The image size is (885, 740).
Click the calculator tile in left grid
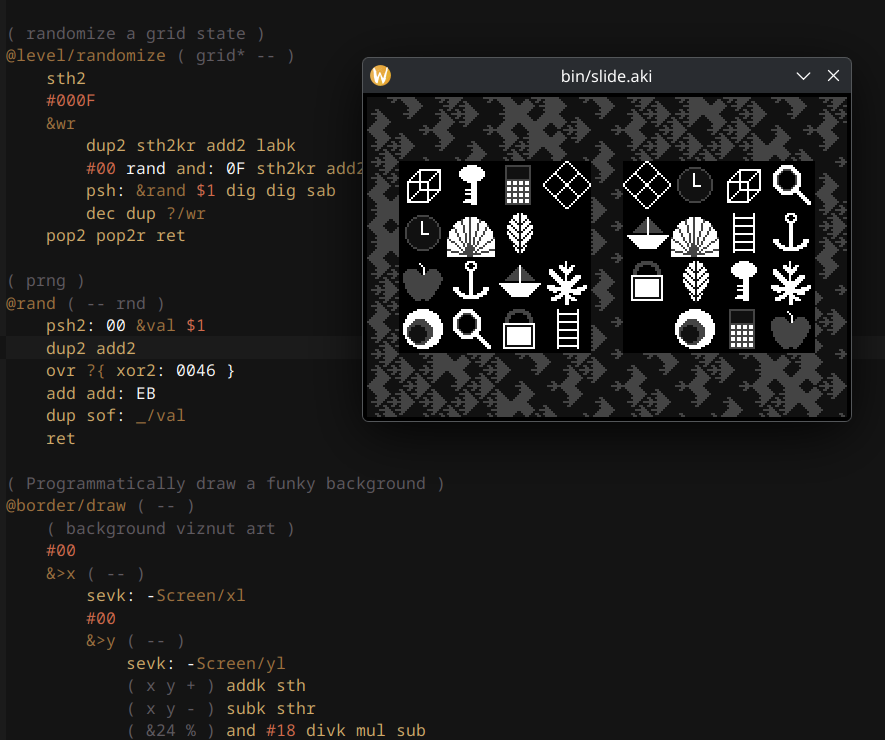point(518,185)
